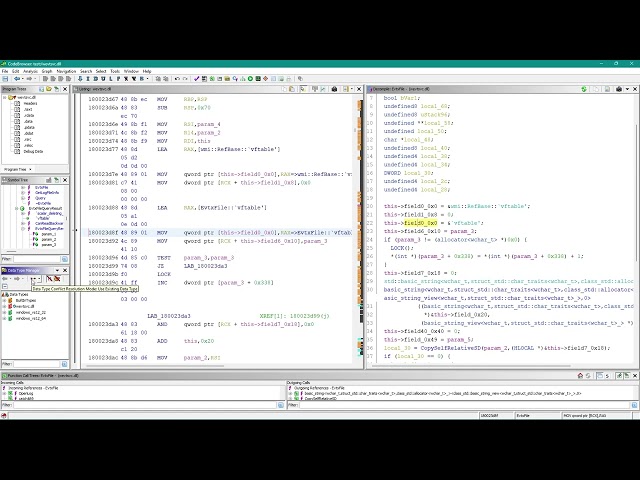Viewport: 640px width, 480px height.
Task: Go to next function with the F icon
Action: 118,79
